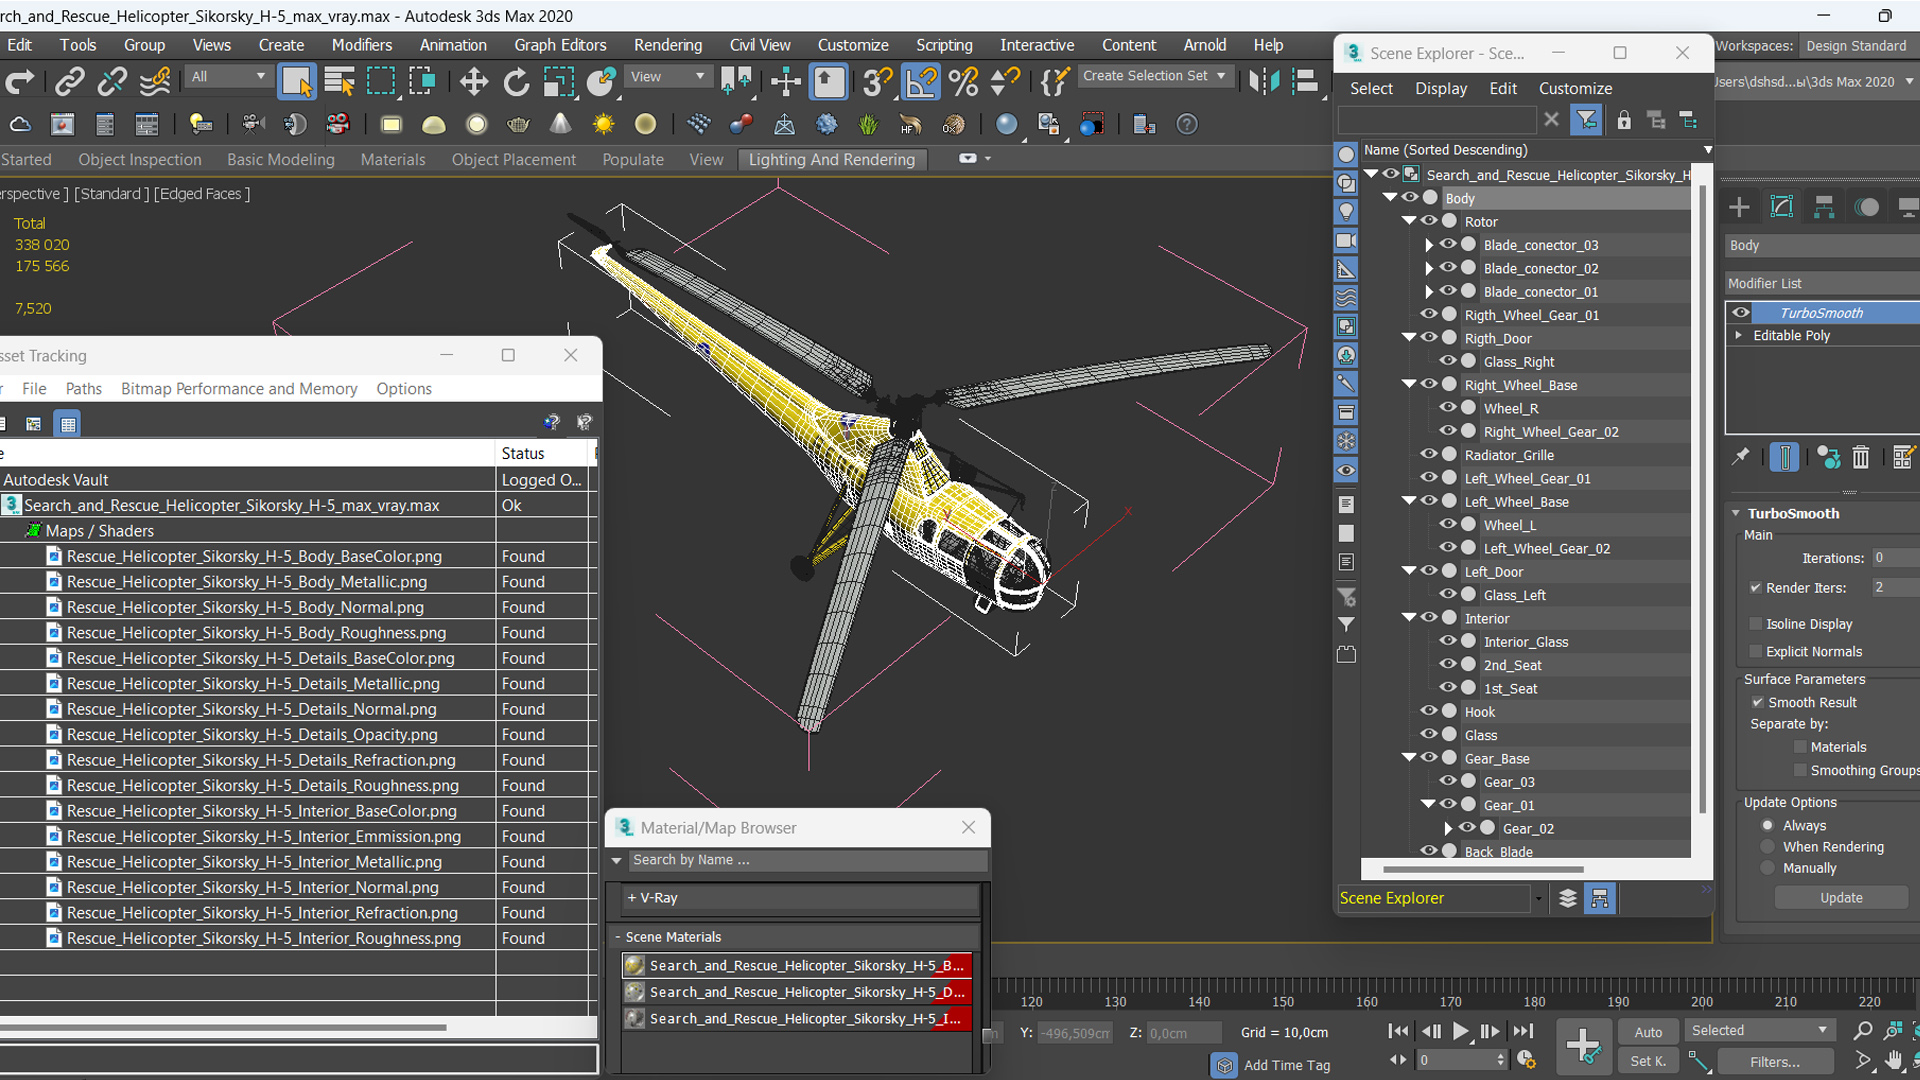Open the Rendering menu
This screenshot has width=1920, height=1080.
coord(667,45)
